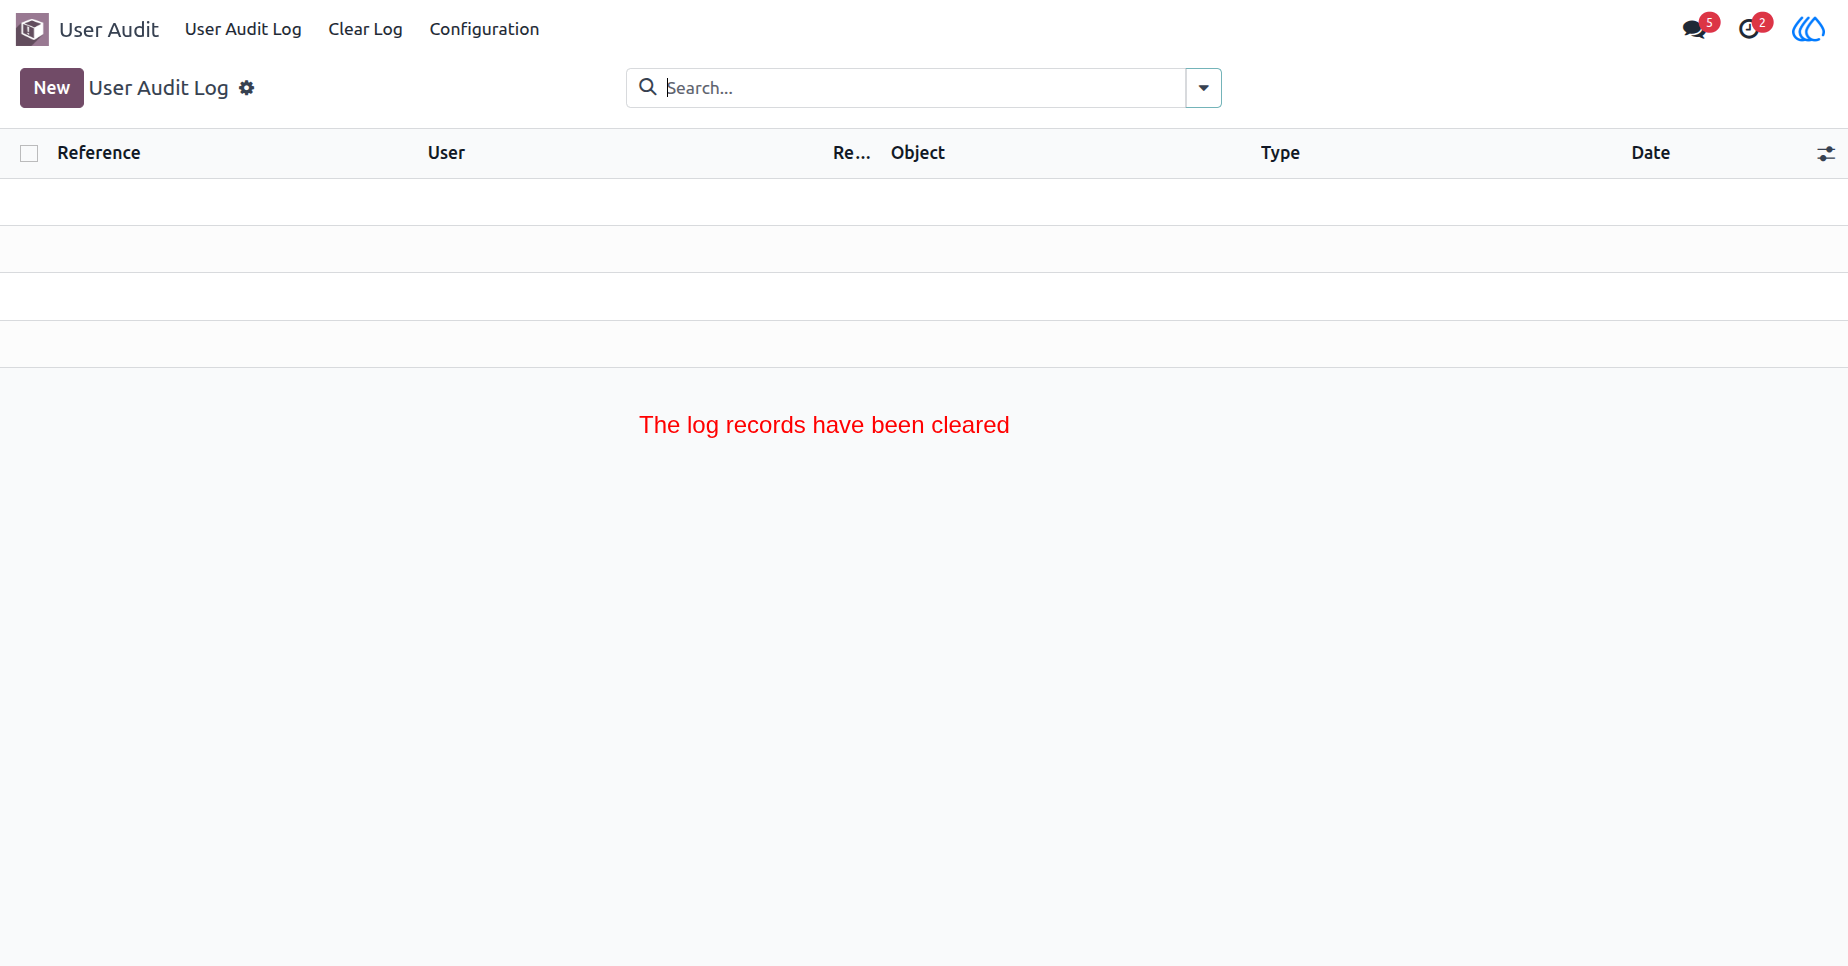
Task: Open the Configuration menu
Action: pyautogui.click(x=484, y=29)
